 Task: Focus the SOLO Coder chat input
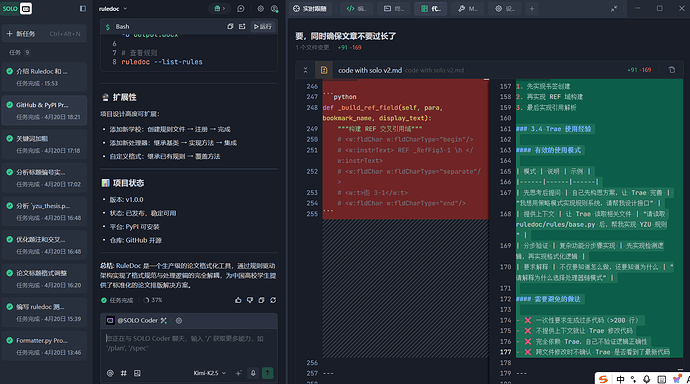(x=189, y=344)
